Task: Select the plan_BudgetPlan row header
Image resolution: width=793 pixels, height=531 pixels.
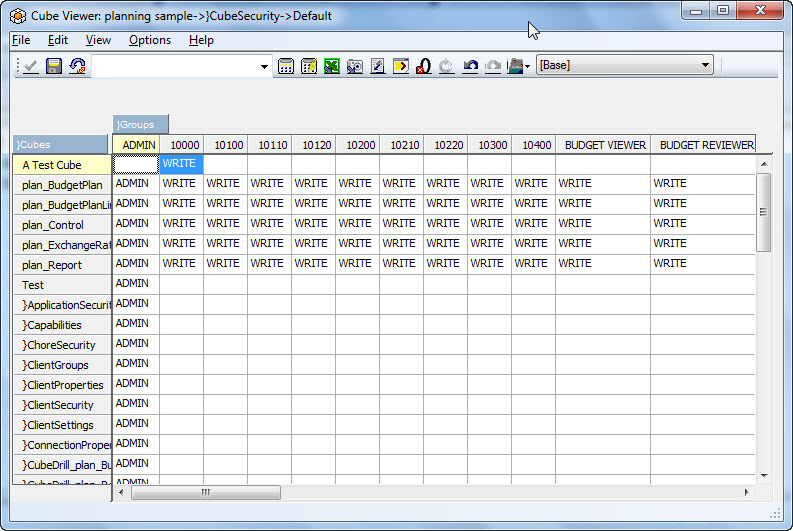Action: click(62, 185)
